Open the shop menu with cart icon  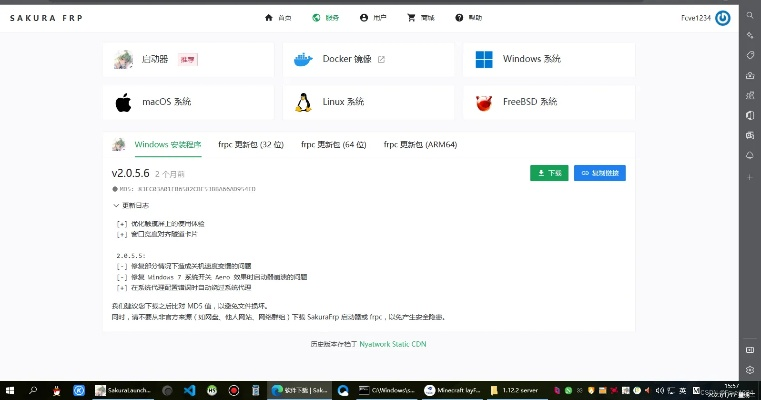pos(420,17)
